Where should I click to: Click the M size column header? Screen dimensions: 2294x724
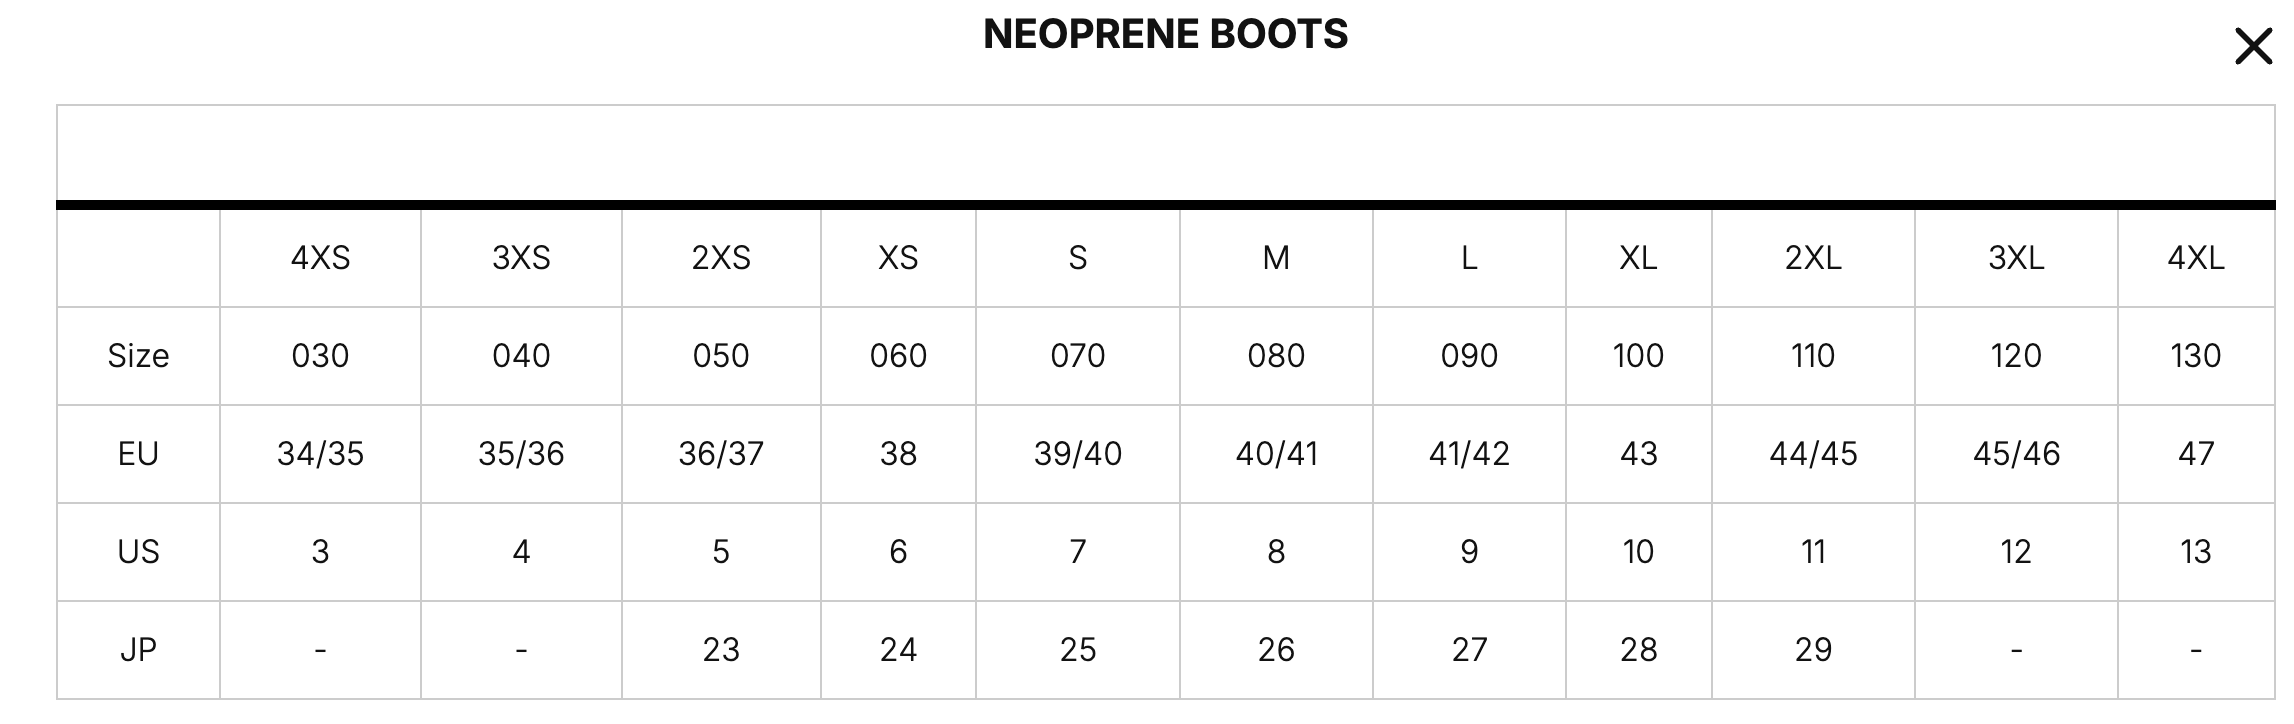pyautogui.click(x=1276, y=258)
